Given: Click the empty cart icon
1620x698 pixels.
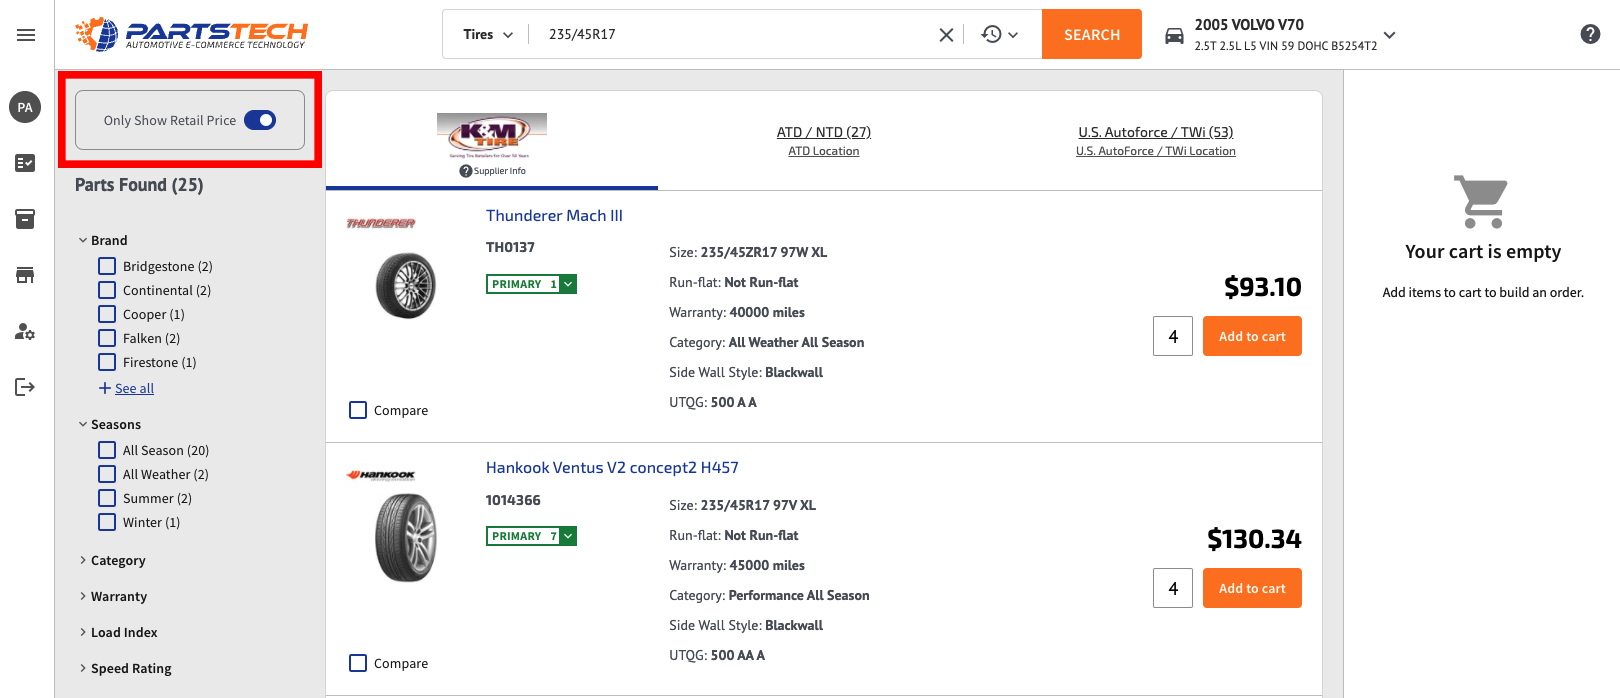Looking at the screenshot, I should pyautogui.click(x=1481, y=202).
